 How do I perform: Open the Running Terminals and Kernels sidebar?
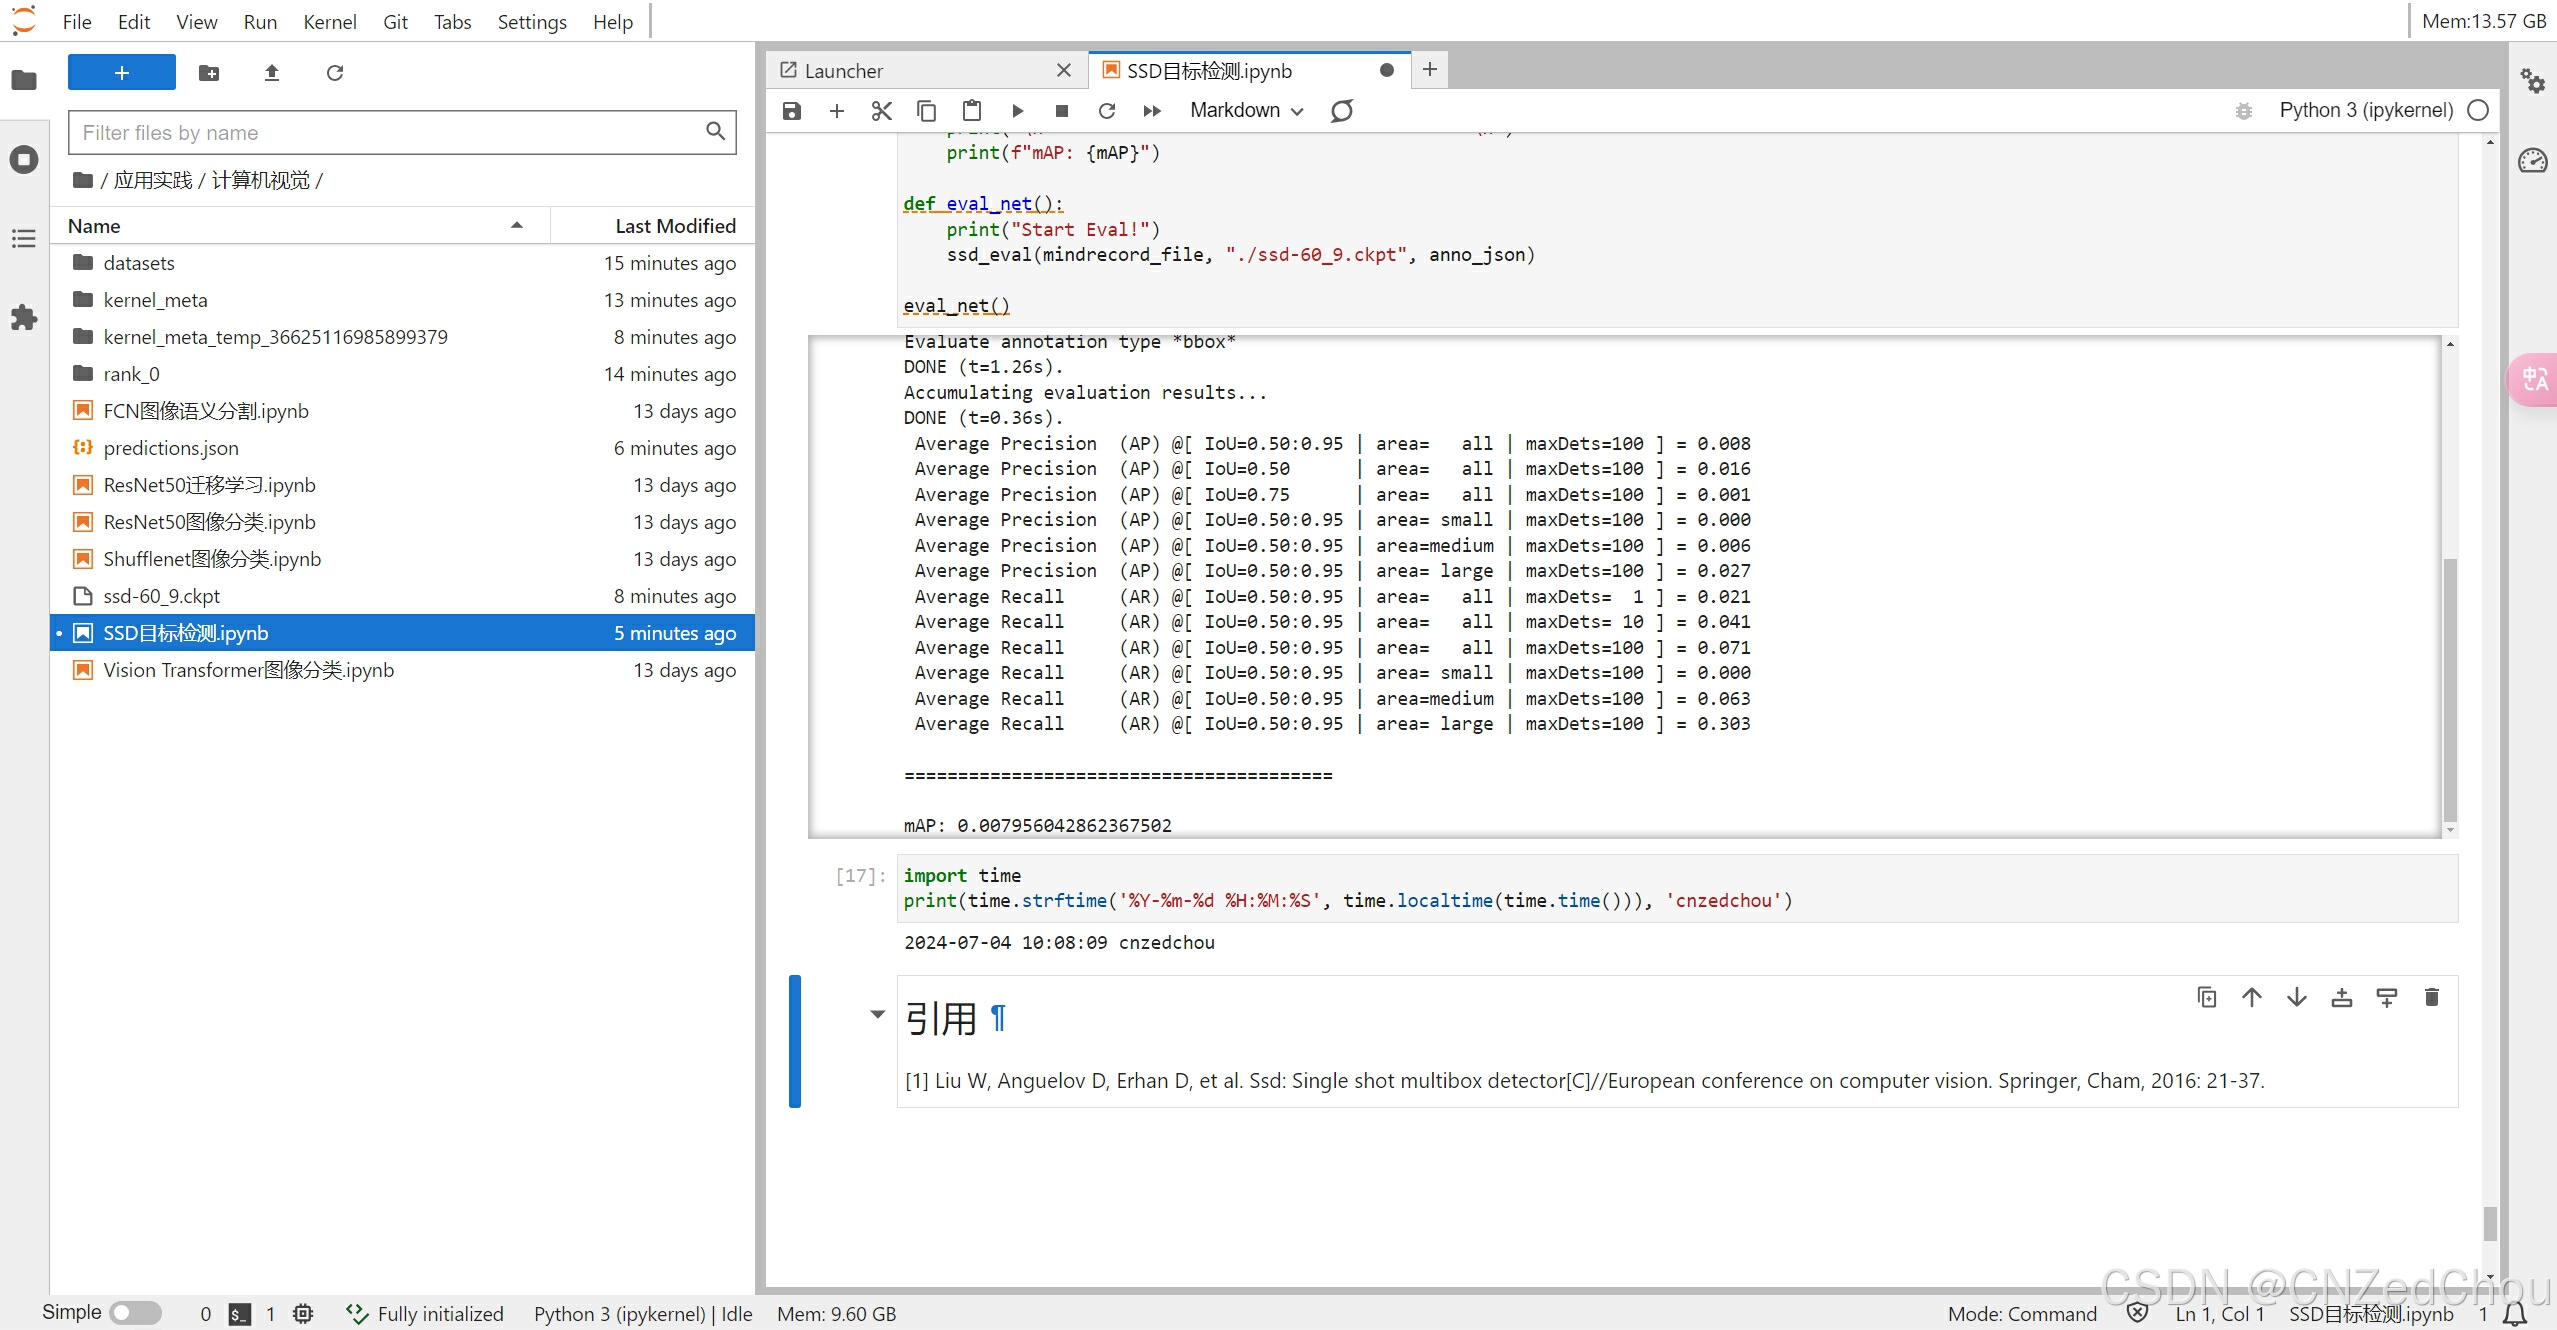24,160
